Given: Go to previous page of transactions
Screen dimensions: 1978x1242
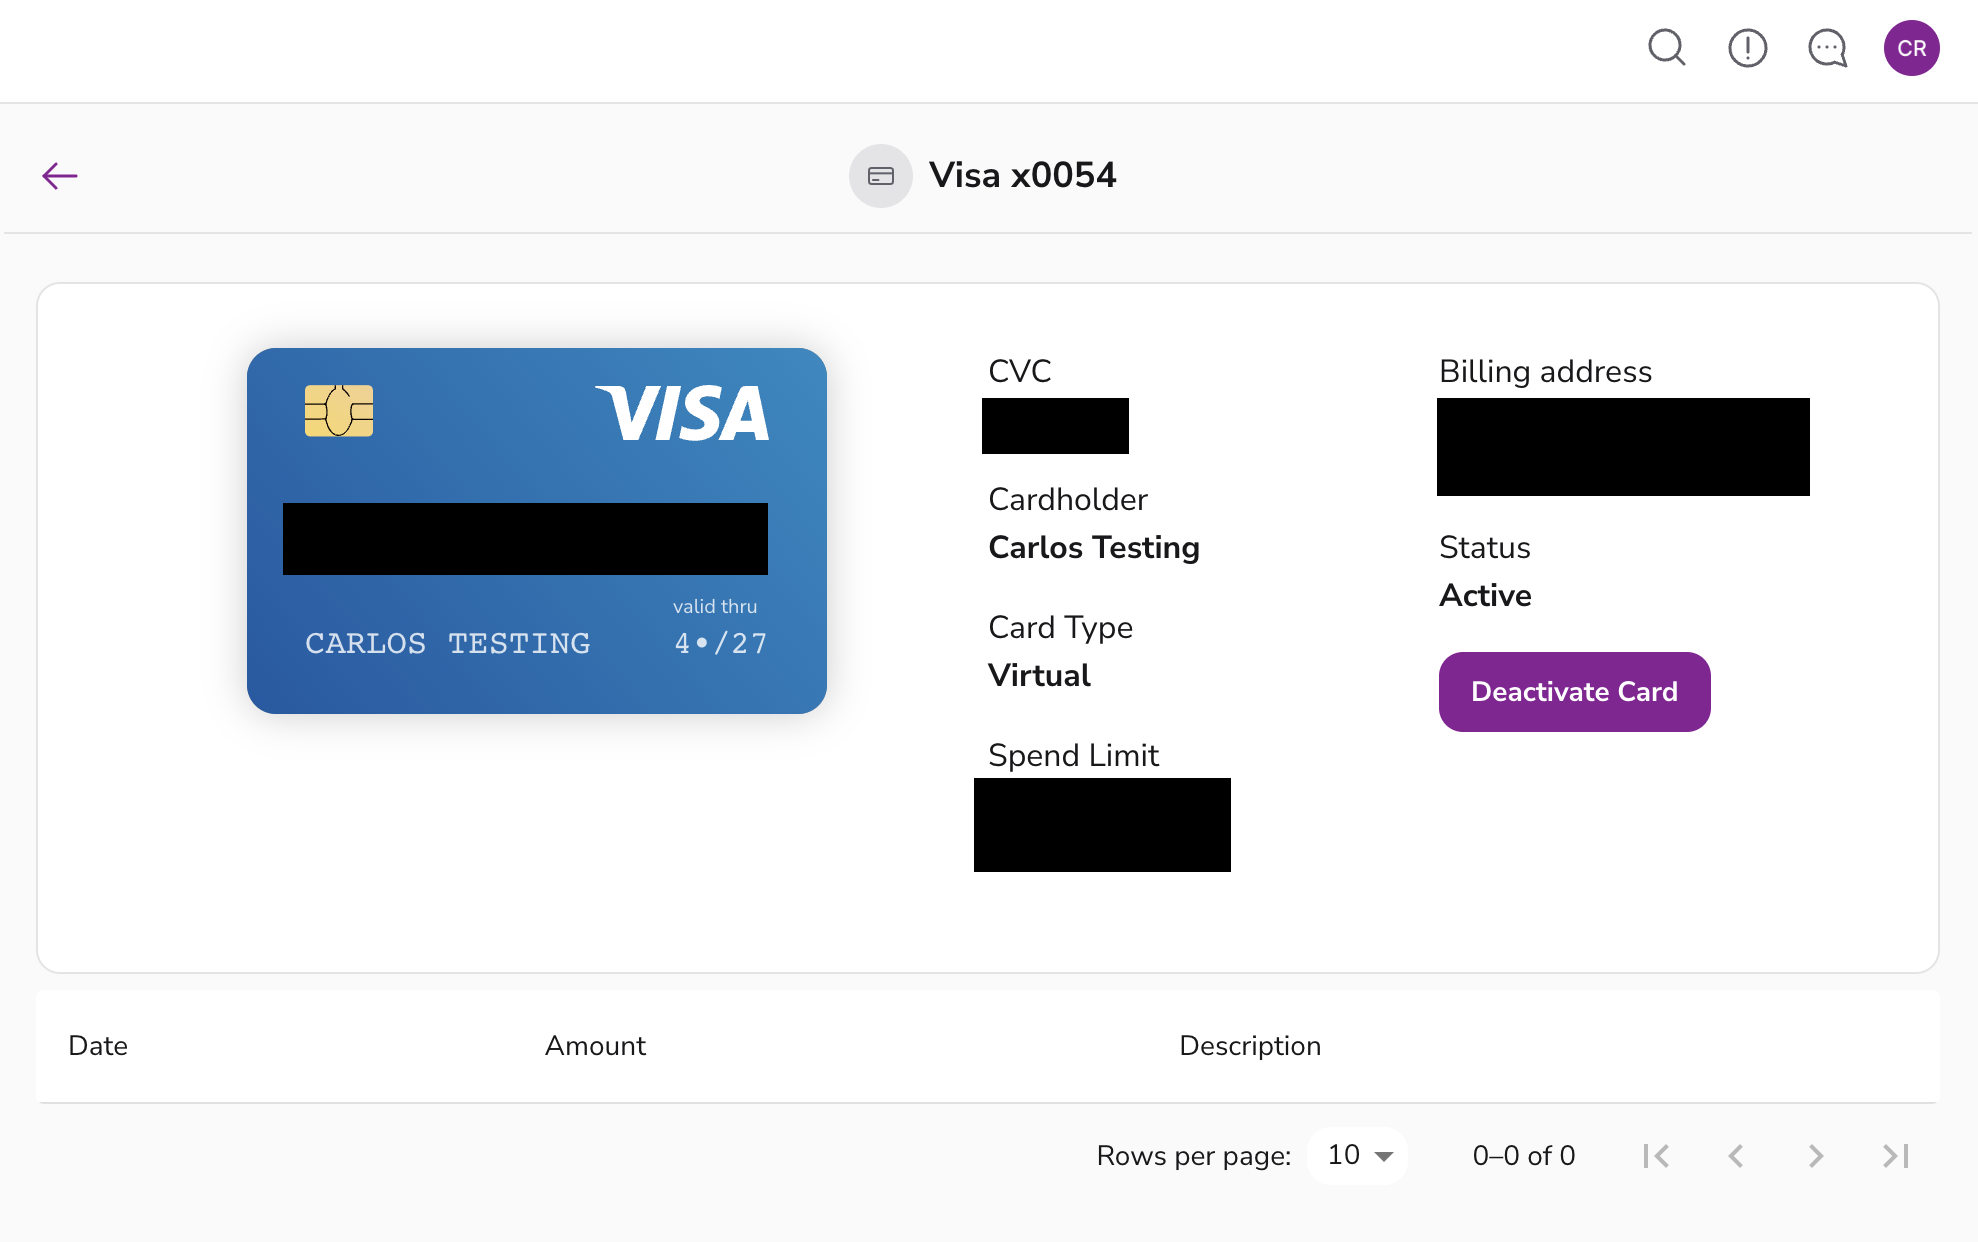Looking at the screenshot, I should point(1736,1156).
